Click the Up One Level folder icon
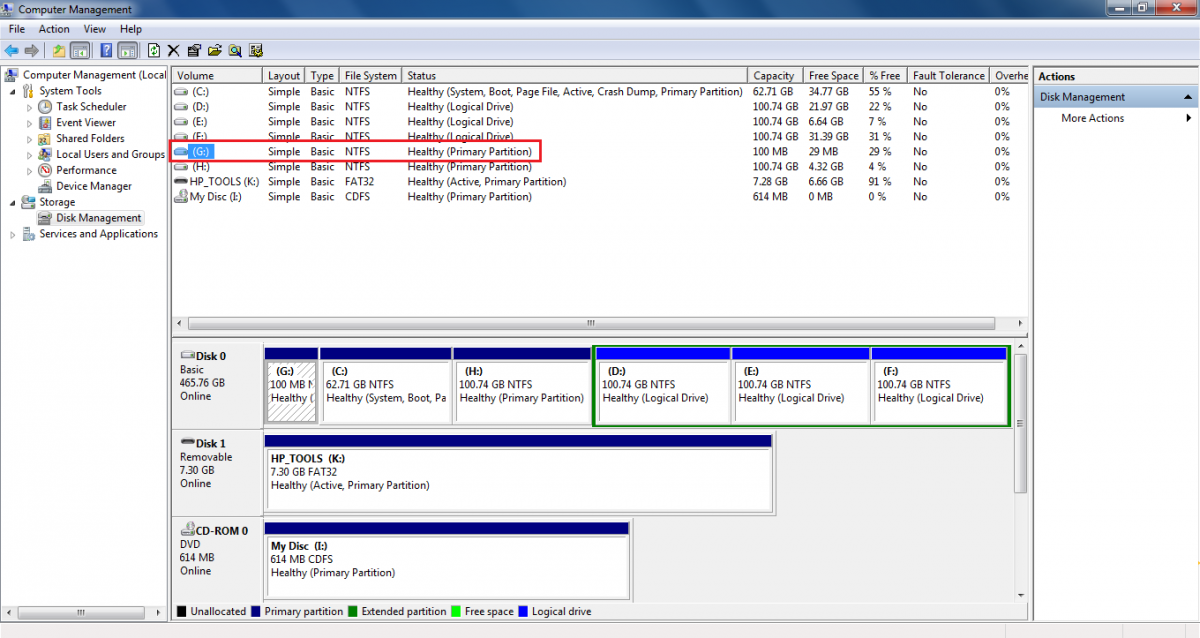This screenshot has width=1200, height=638. (59, 50)
